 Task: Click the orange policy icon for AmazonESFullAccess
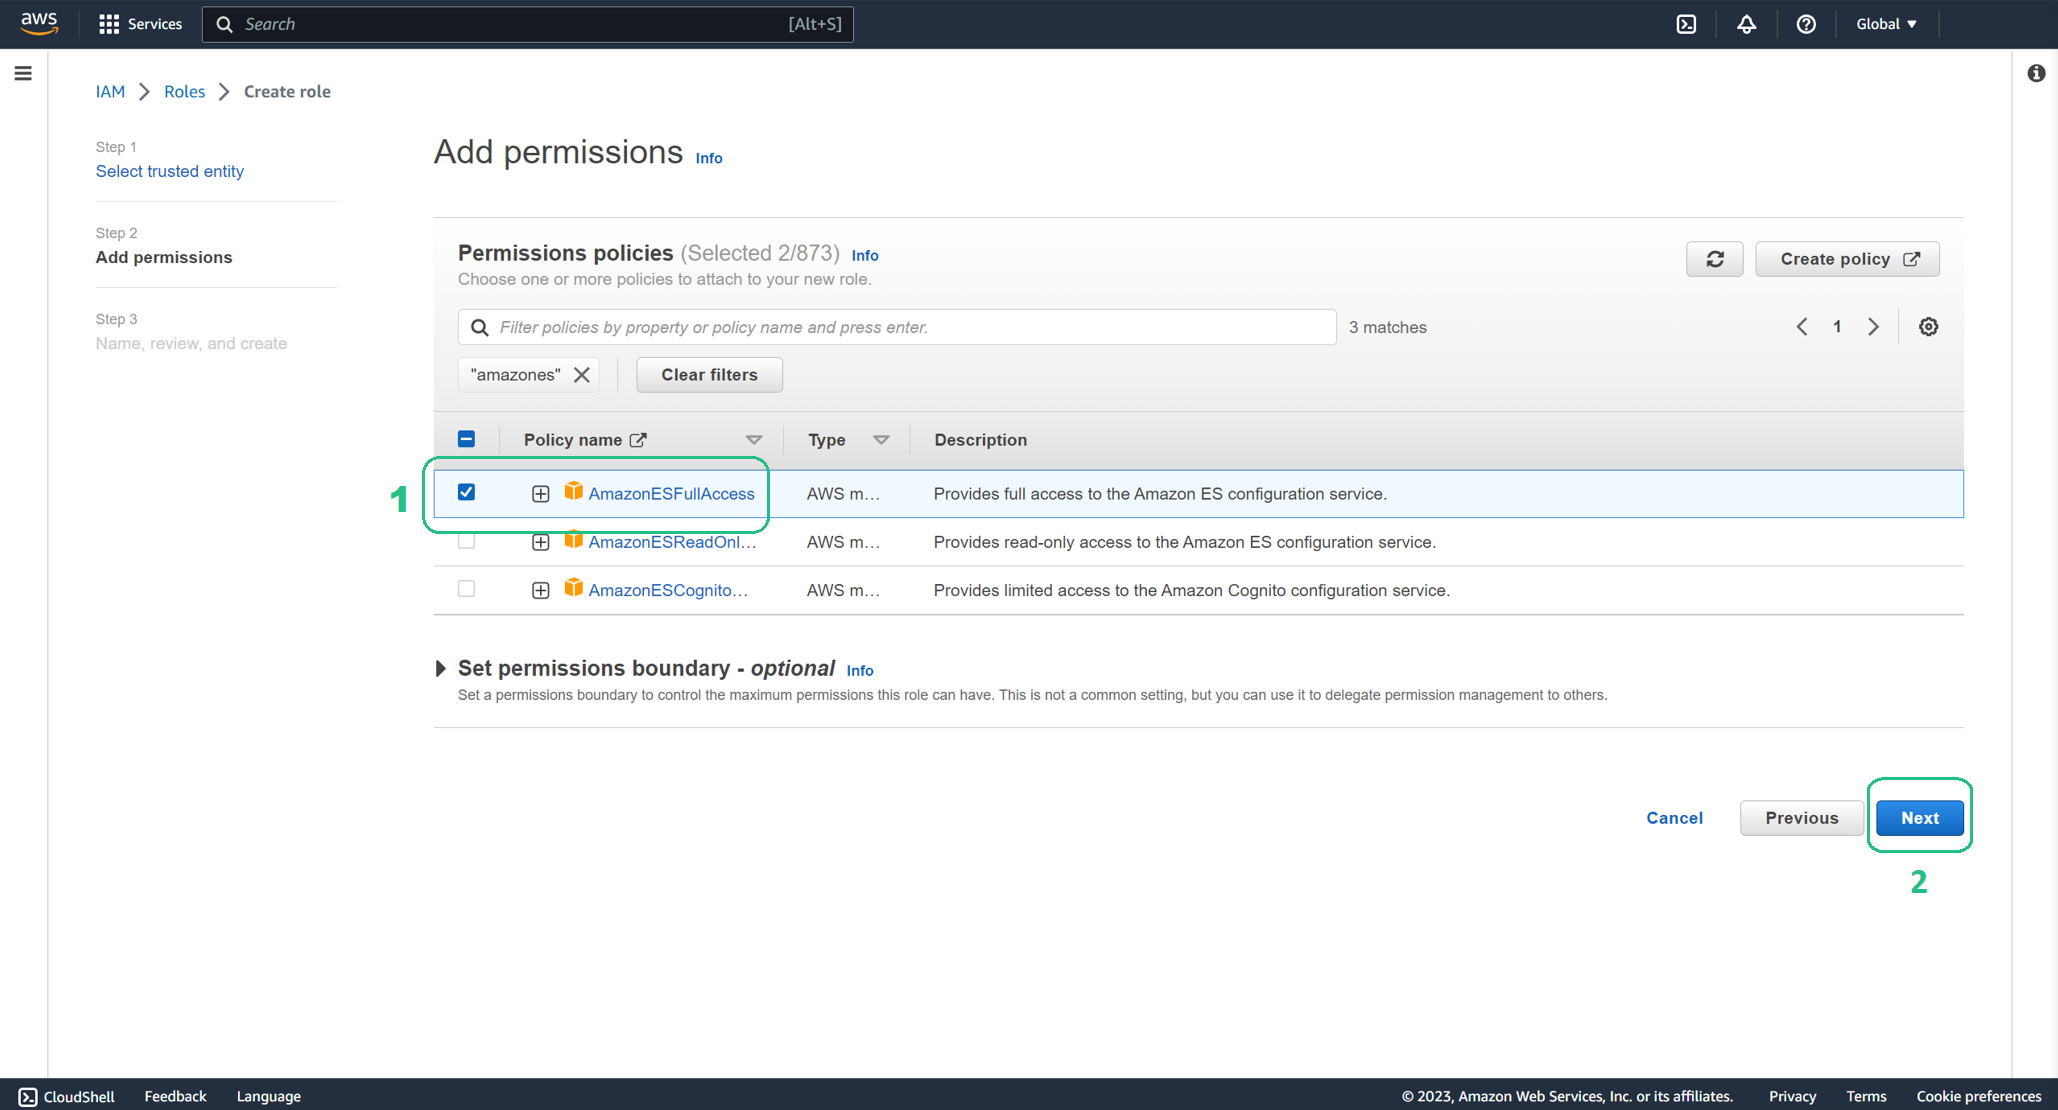click(x=573, y=491)
